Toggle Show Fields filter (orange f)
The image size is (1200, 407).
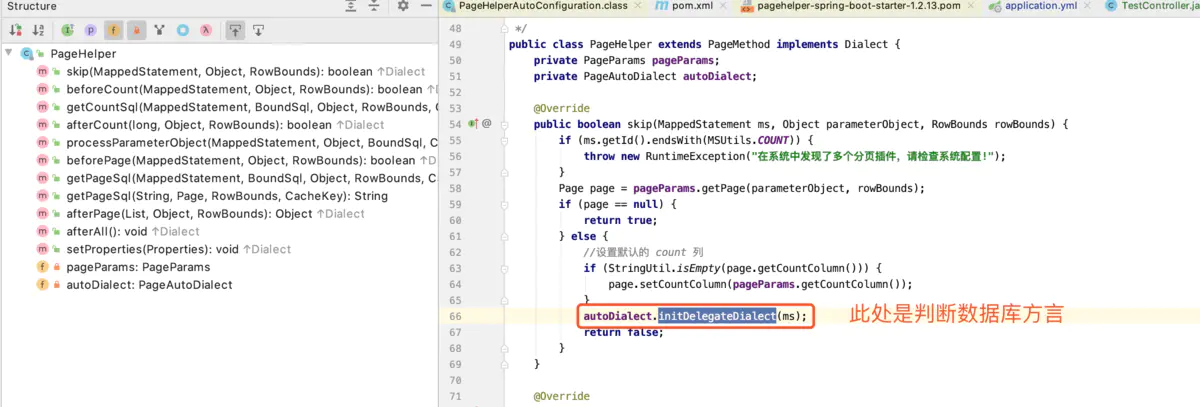click(113, 31)
